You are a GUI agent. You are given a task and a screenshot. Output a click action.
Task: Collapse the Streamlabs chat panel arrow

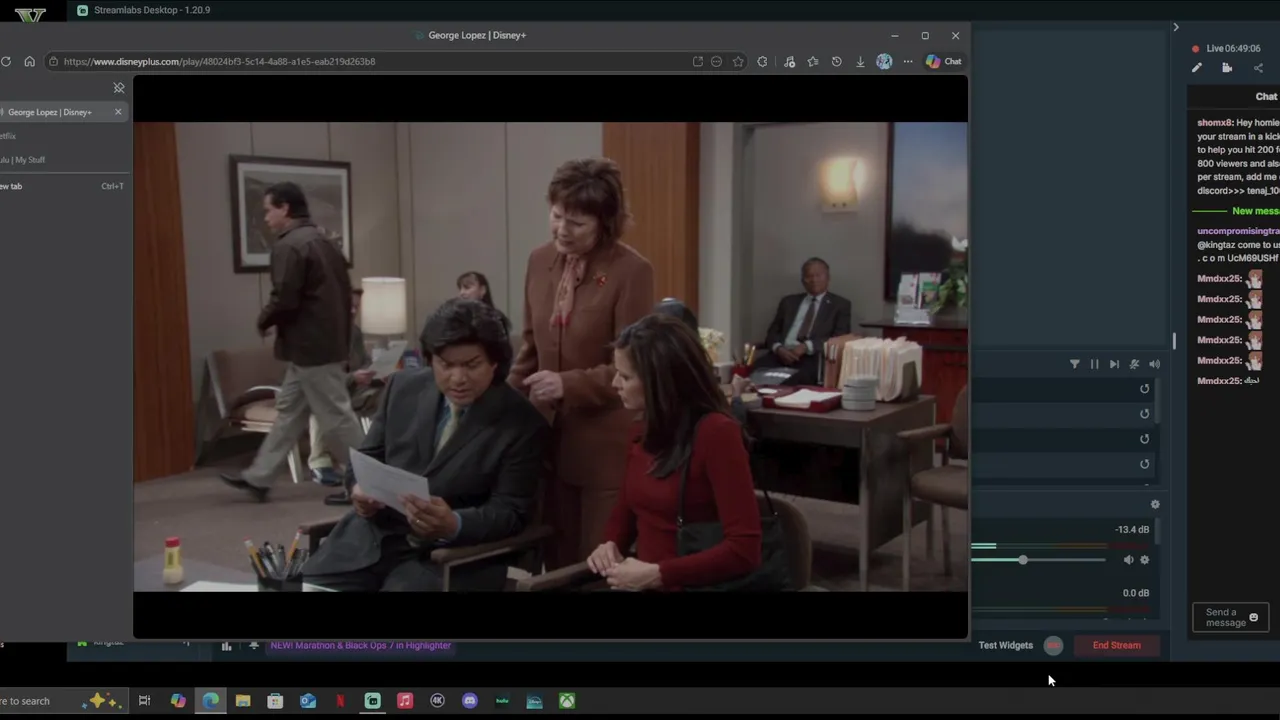tap(1176, 27)
